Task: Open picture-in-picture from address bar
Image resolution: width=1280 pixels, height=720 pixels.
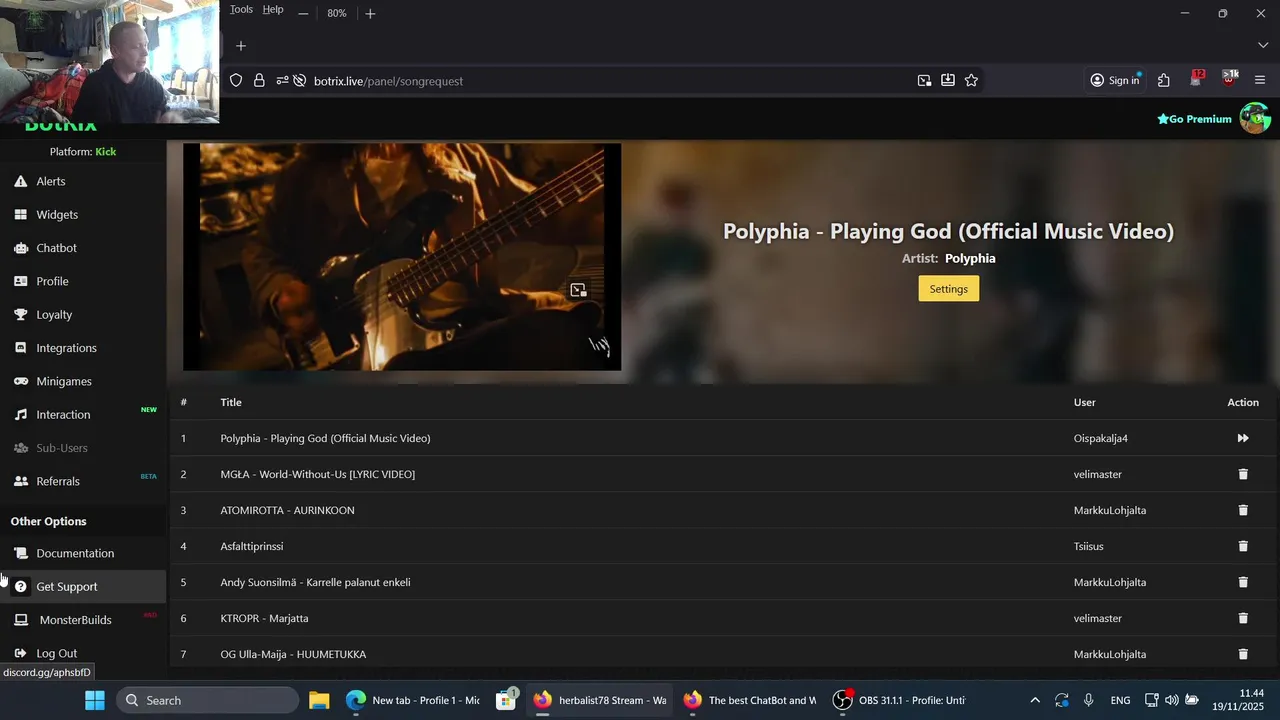Action: 924,81
